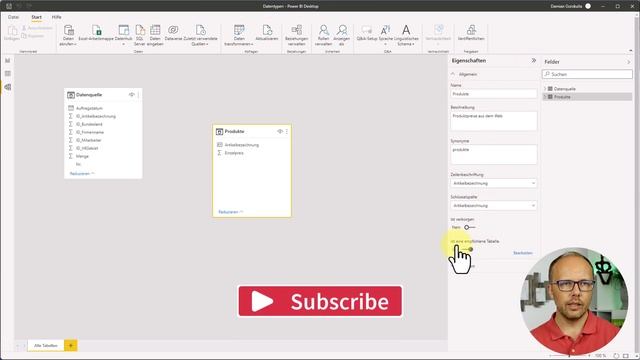Open the Datenhub ribbon button
This screenshot has width=640, height=360.
pyautogui.click(x=123, y=35)
